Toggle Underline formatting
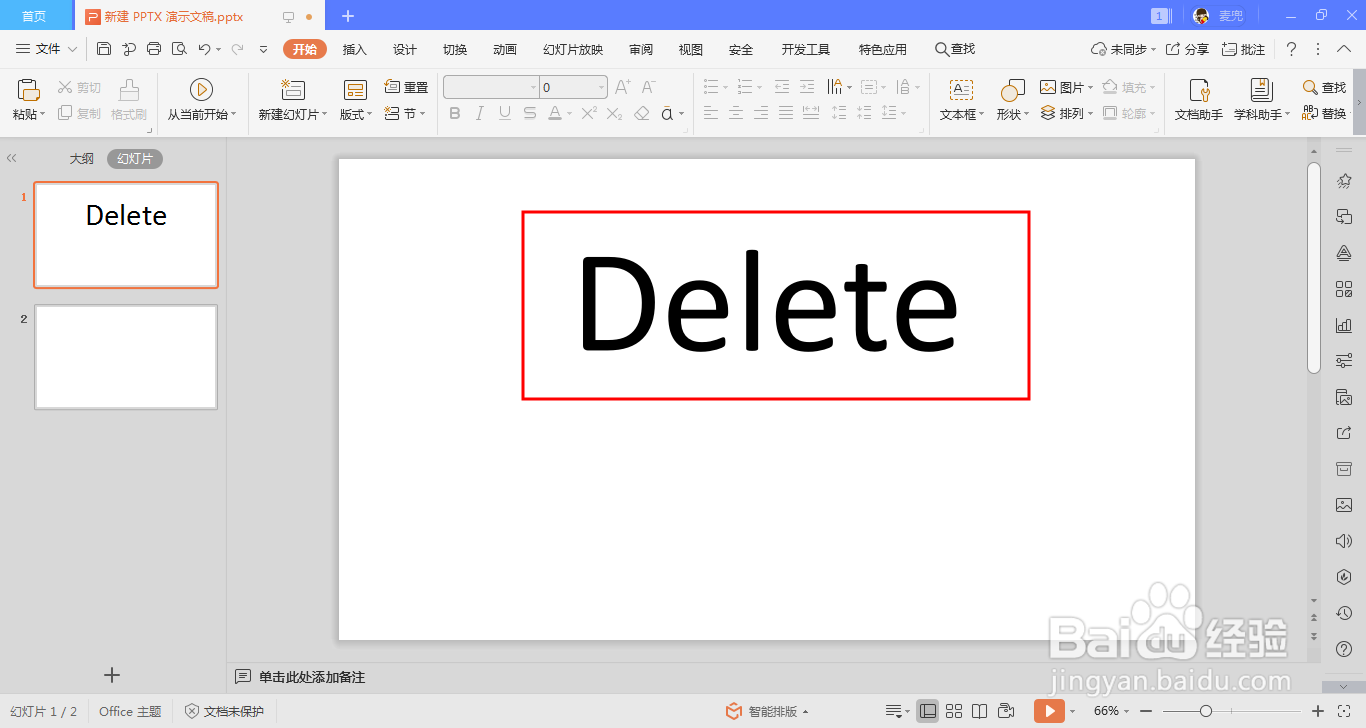This screenshot has height=728, width=1366. point(504,113)
